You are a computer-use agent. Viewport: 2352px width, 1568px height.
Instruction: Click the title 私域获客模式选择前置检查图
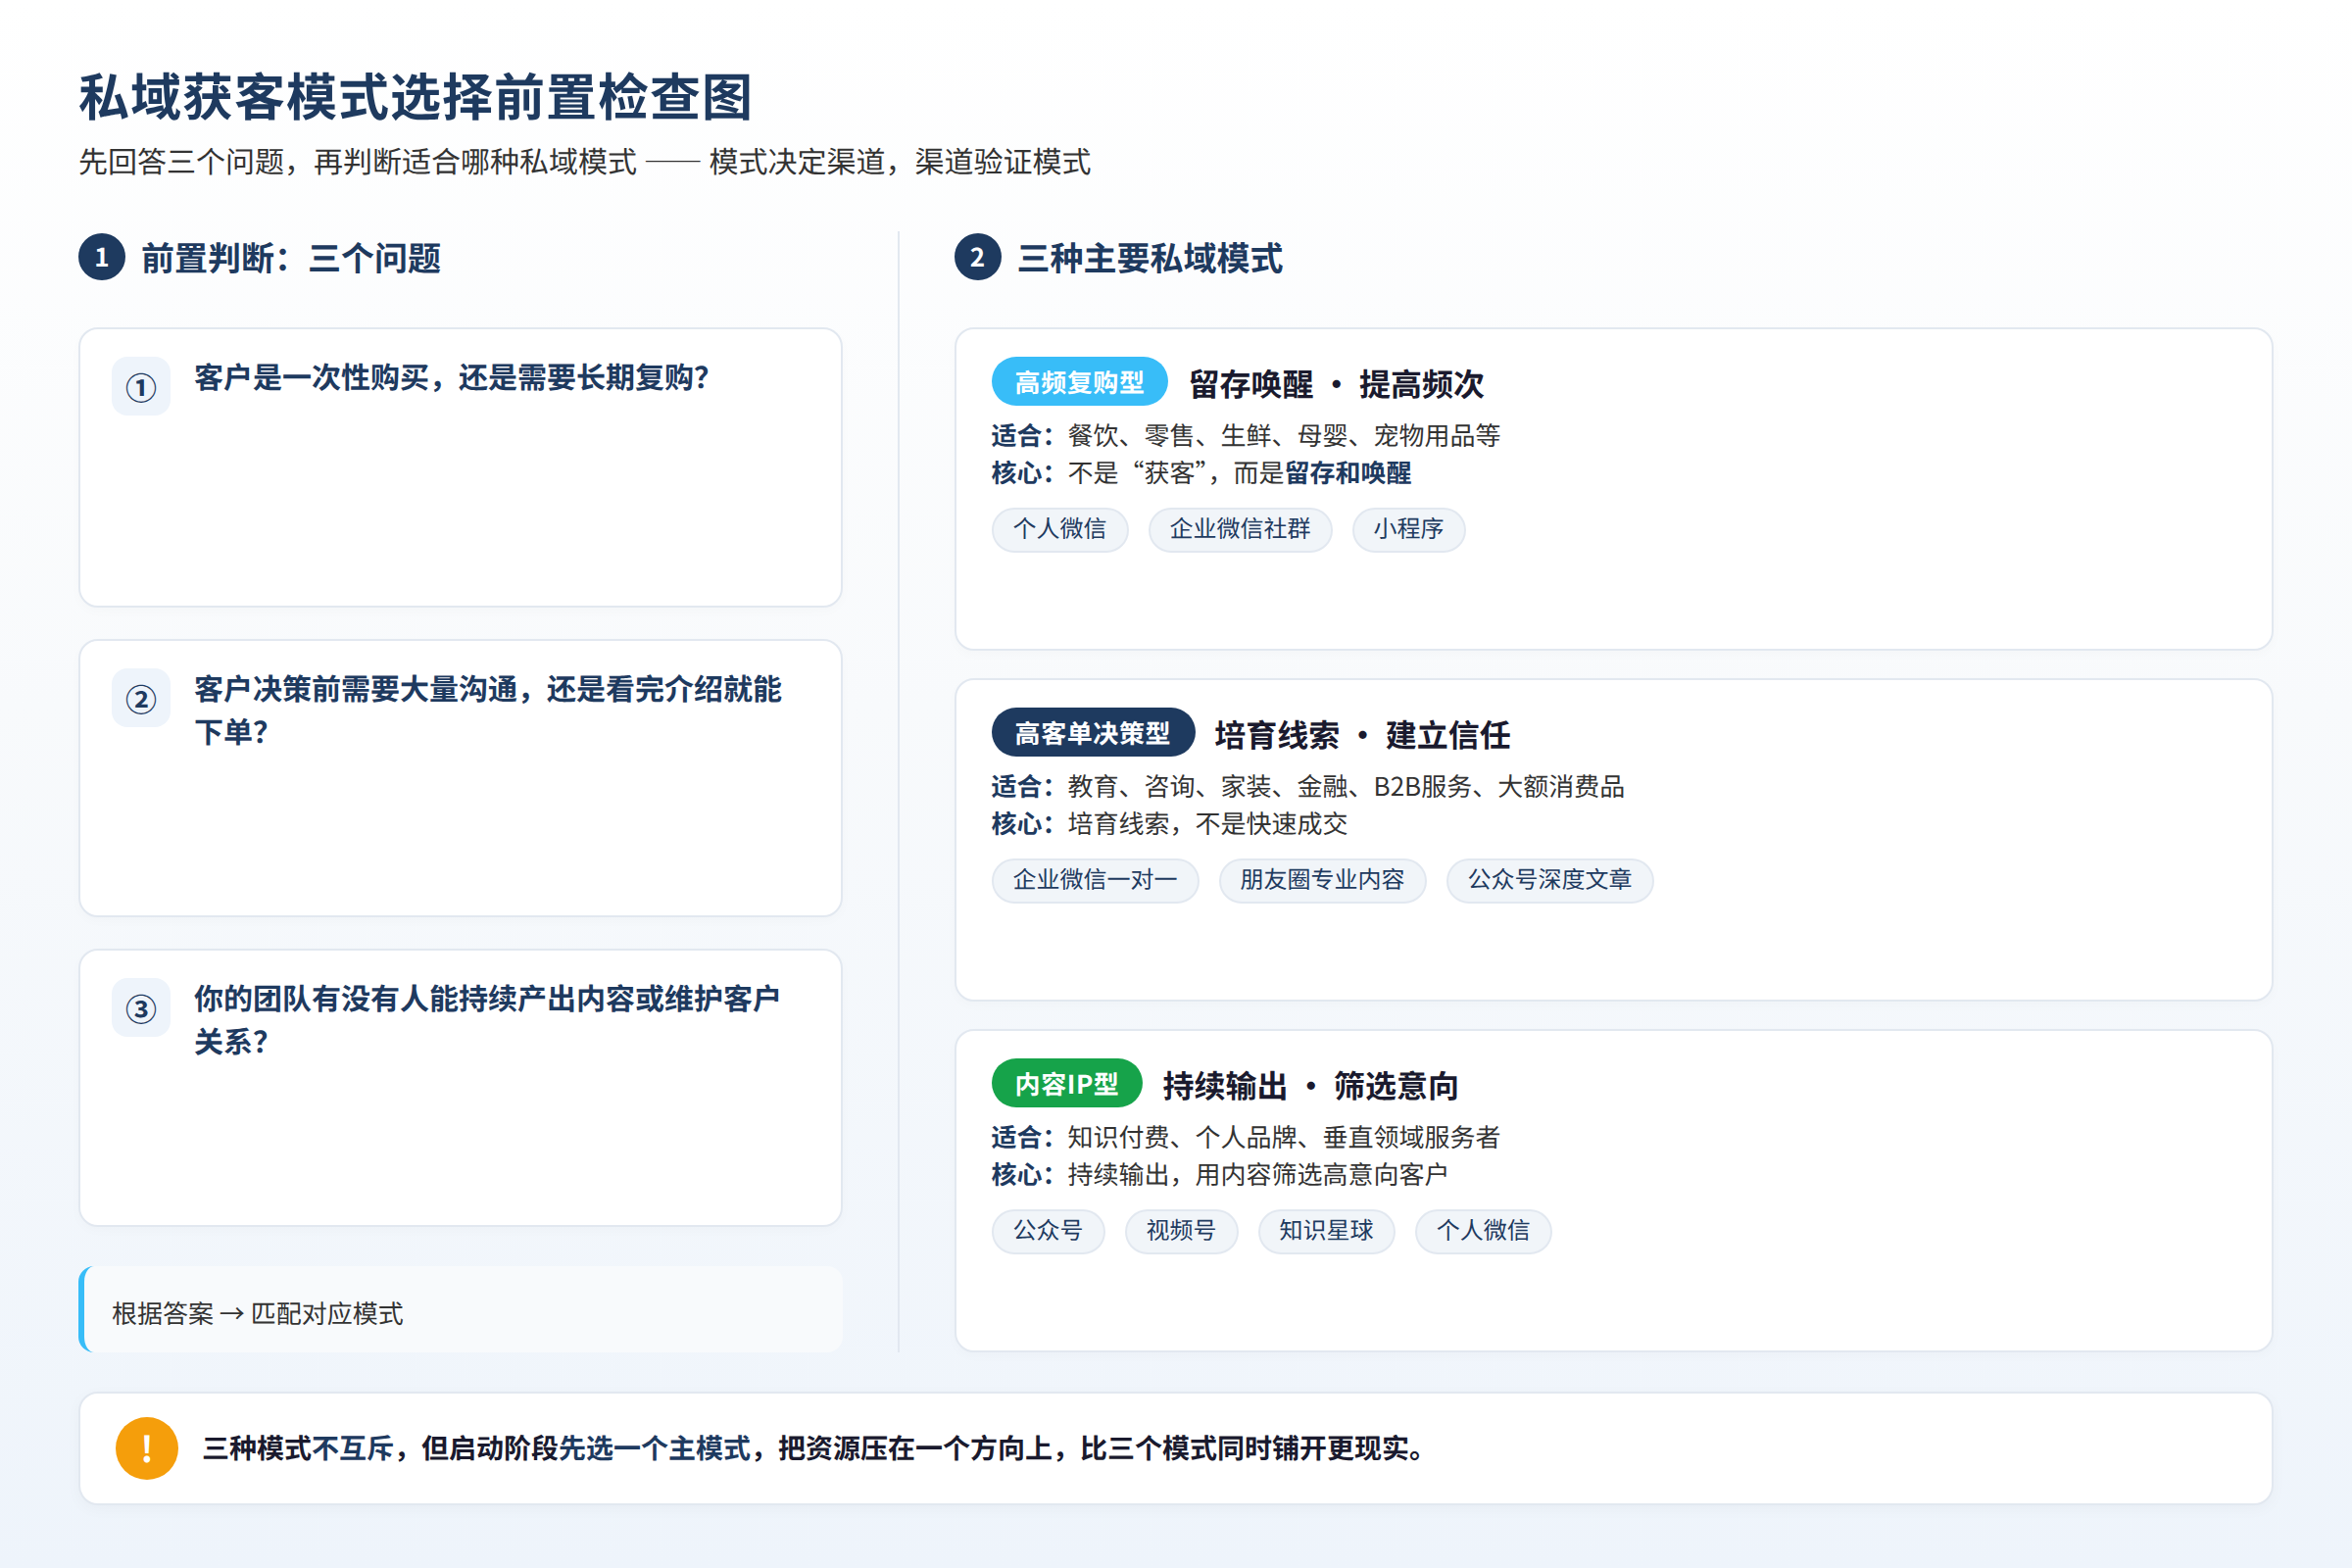pos(415,98)
